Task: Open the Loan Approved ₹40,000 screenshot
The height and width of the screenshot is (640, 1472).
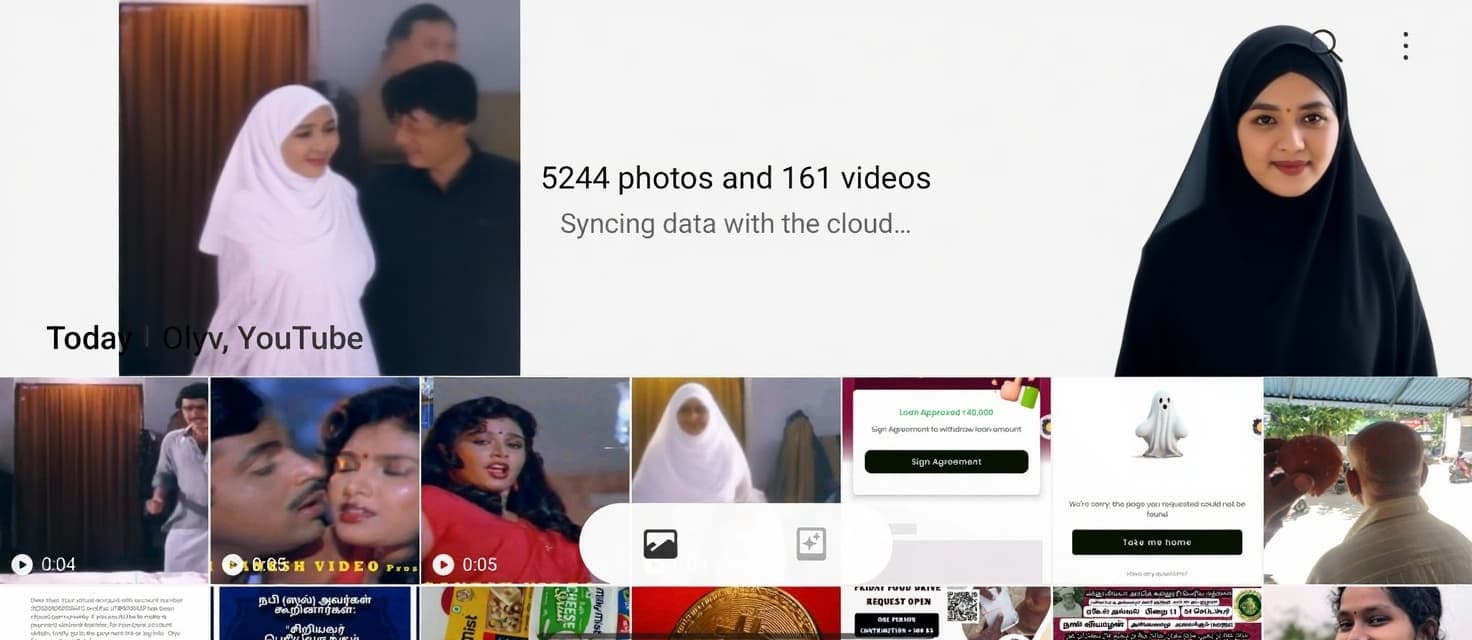Action: (947, 480)
